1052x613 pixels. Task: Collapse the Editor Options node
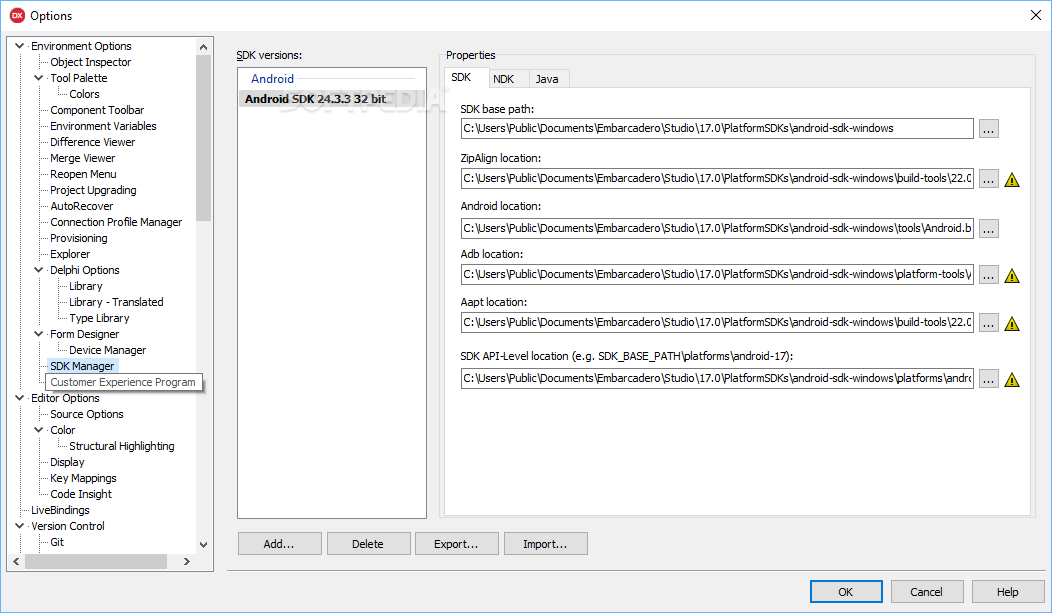(19, 398)
